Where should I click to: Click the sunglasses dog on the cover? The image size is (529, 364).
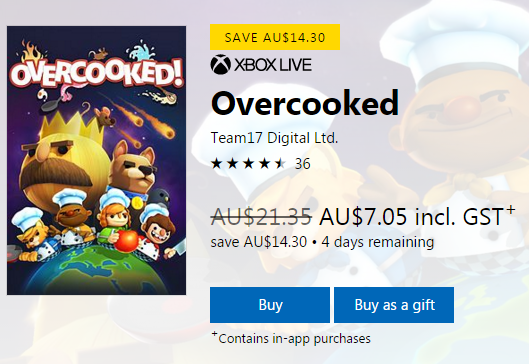point(132,170)
